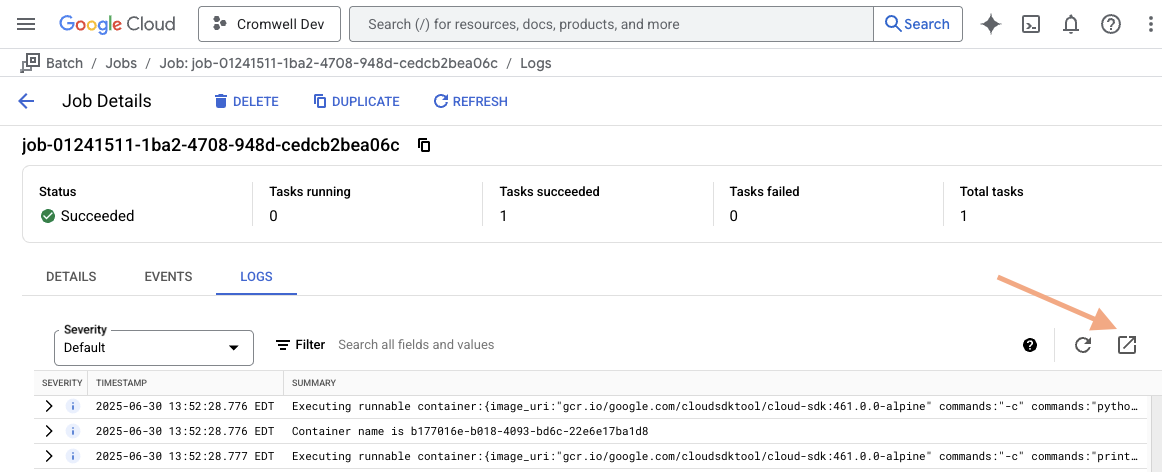This screenshot has width=1162, height=472.
Task: Click Logs at the breadcrumb end
Action: coord(536,63)
